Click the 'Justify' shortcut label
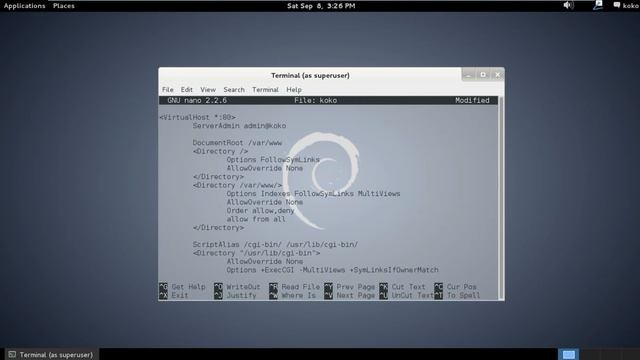 coord(241,296)
